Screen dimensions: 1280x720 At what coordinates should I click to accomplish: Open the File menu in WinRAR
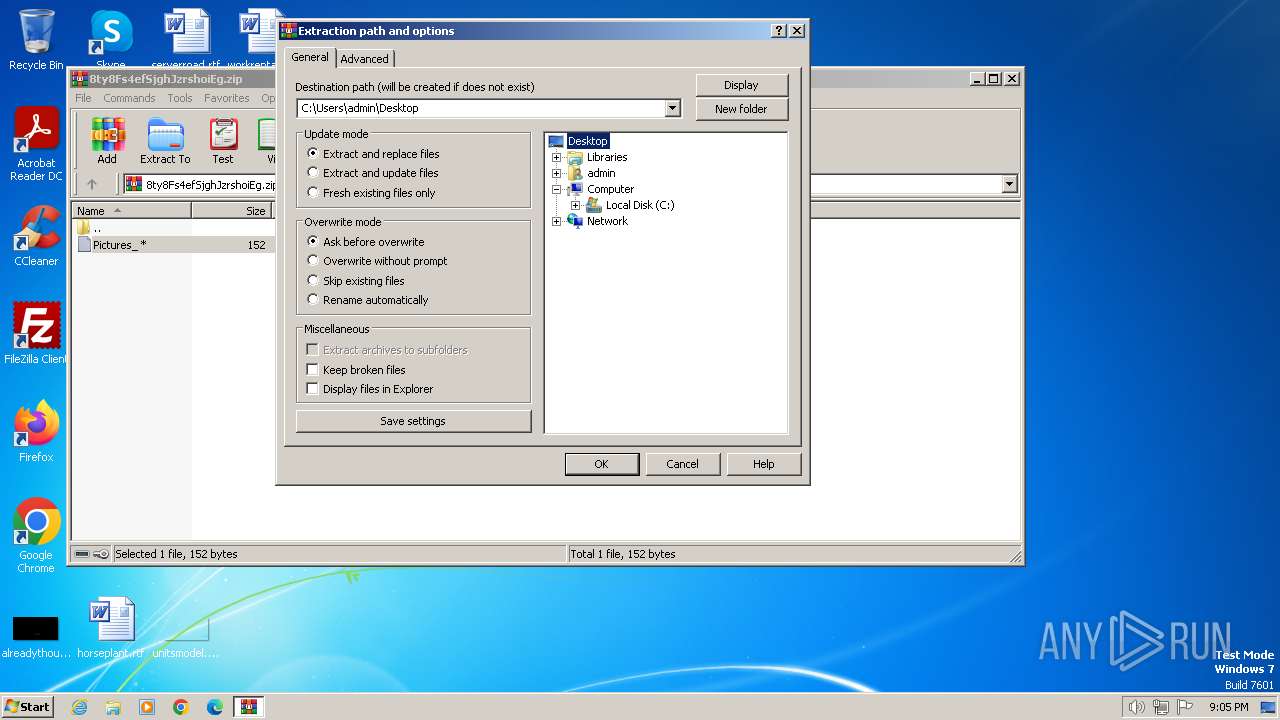pyautogui.click(x=83, y=98)
